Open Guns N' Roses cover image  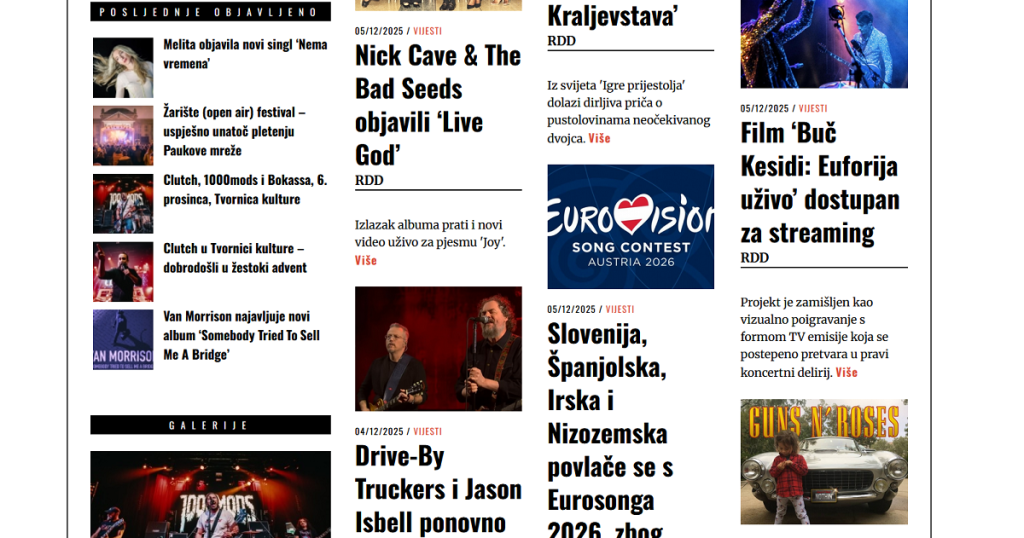(x=824, y=462)
